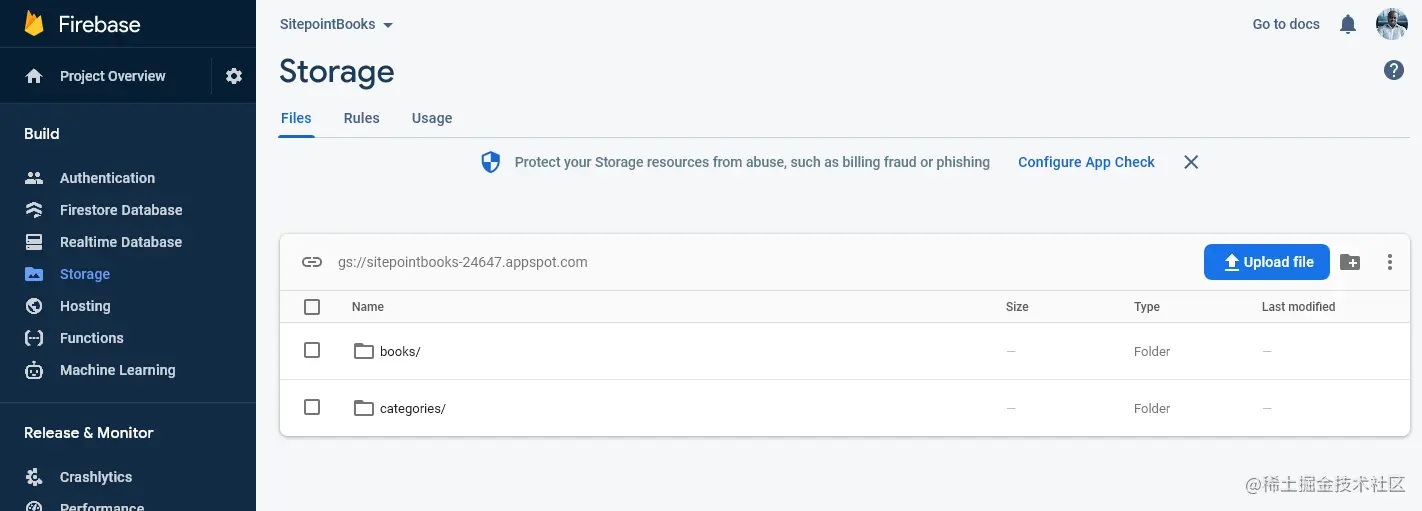Viewport: 1422px width, 511px height.
Task: Click the Storage image icon in sidebar
Action: coord(34,274)
